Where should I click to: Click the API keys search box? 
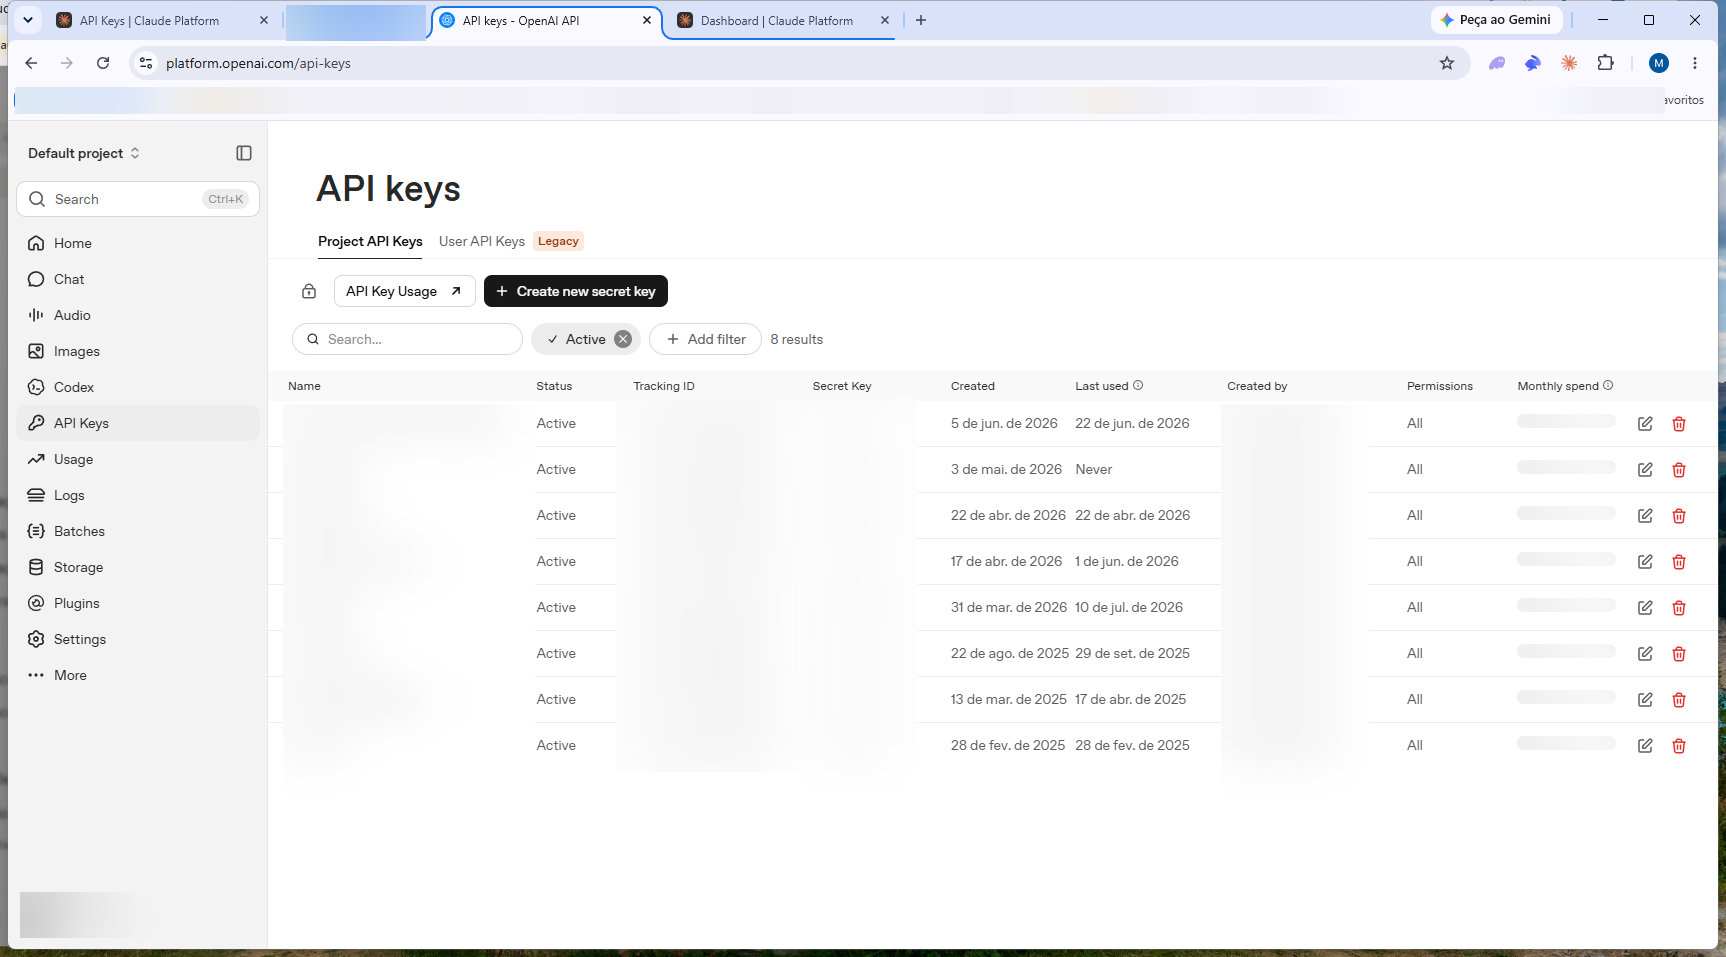click(407, 339)
